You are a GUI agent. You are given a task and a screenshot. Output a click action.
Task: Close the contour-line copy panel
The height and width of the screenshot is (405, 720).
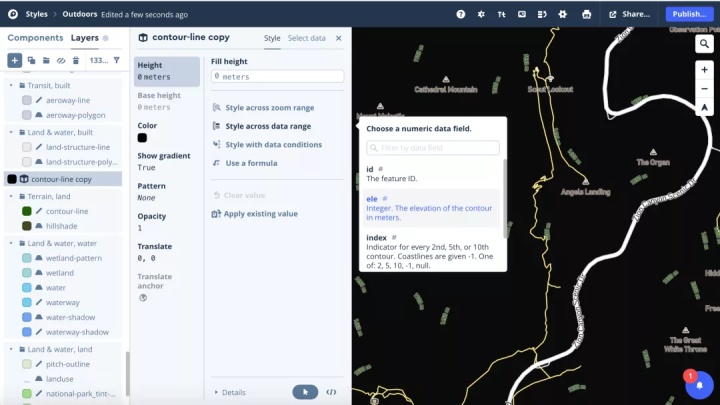coord(338,38)
